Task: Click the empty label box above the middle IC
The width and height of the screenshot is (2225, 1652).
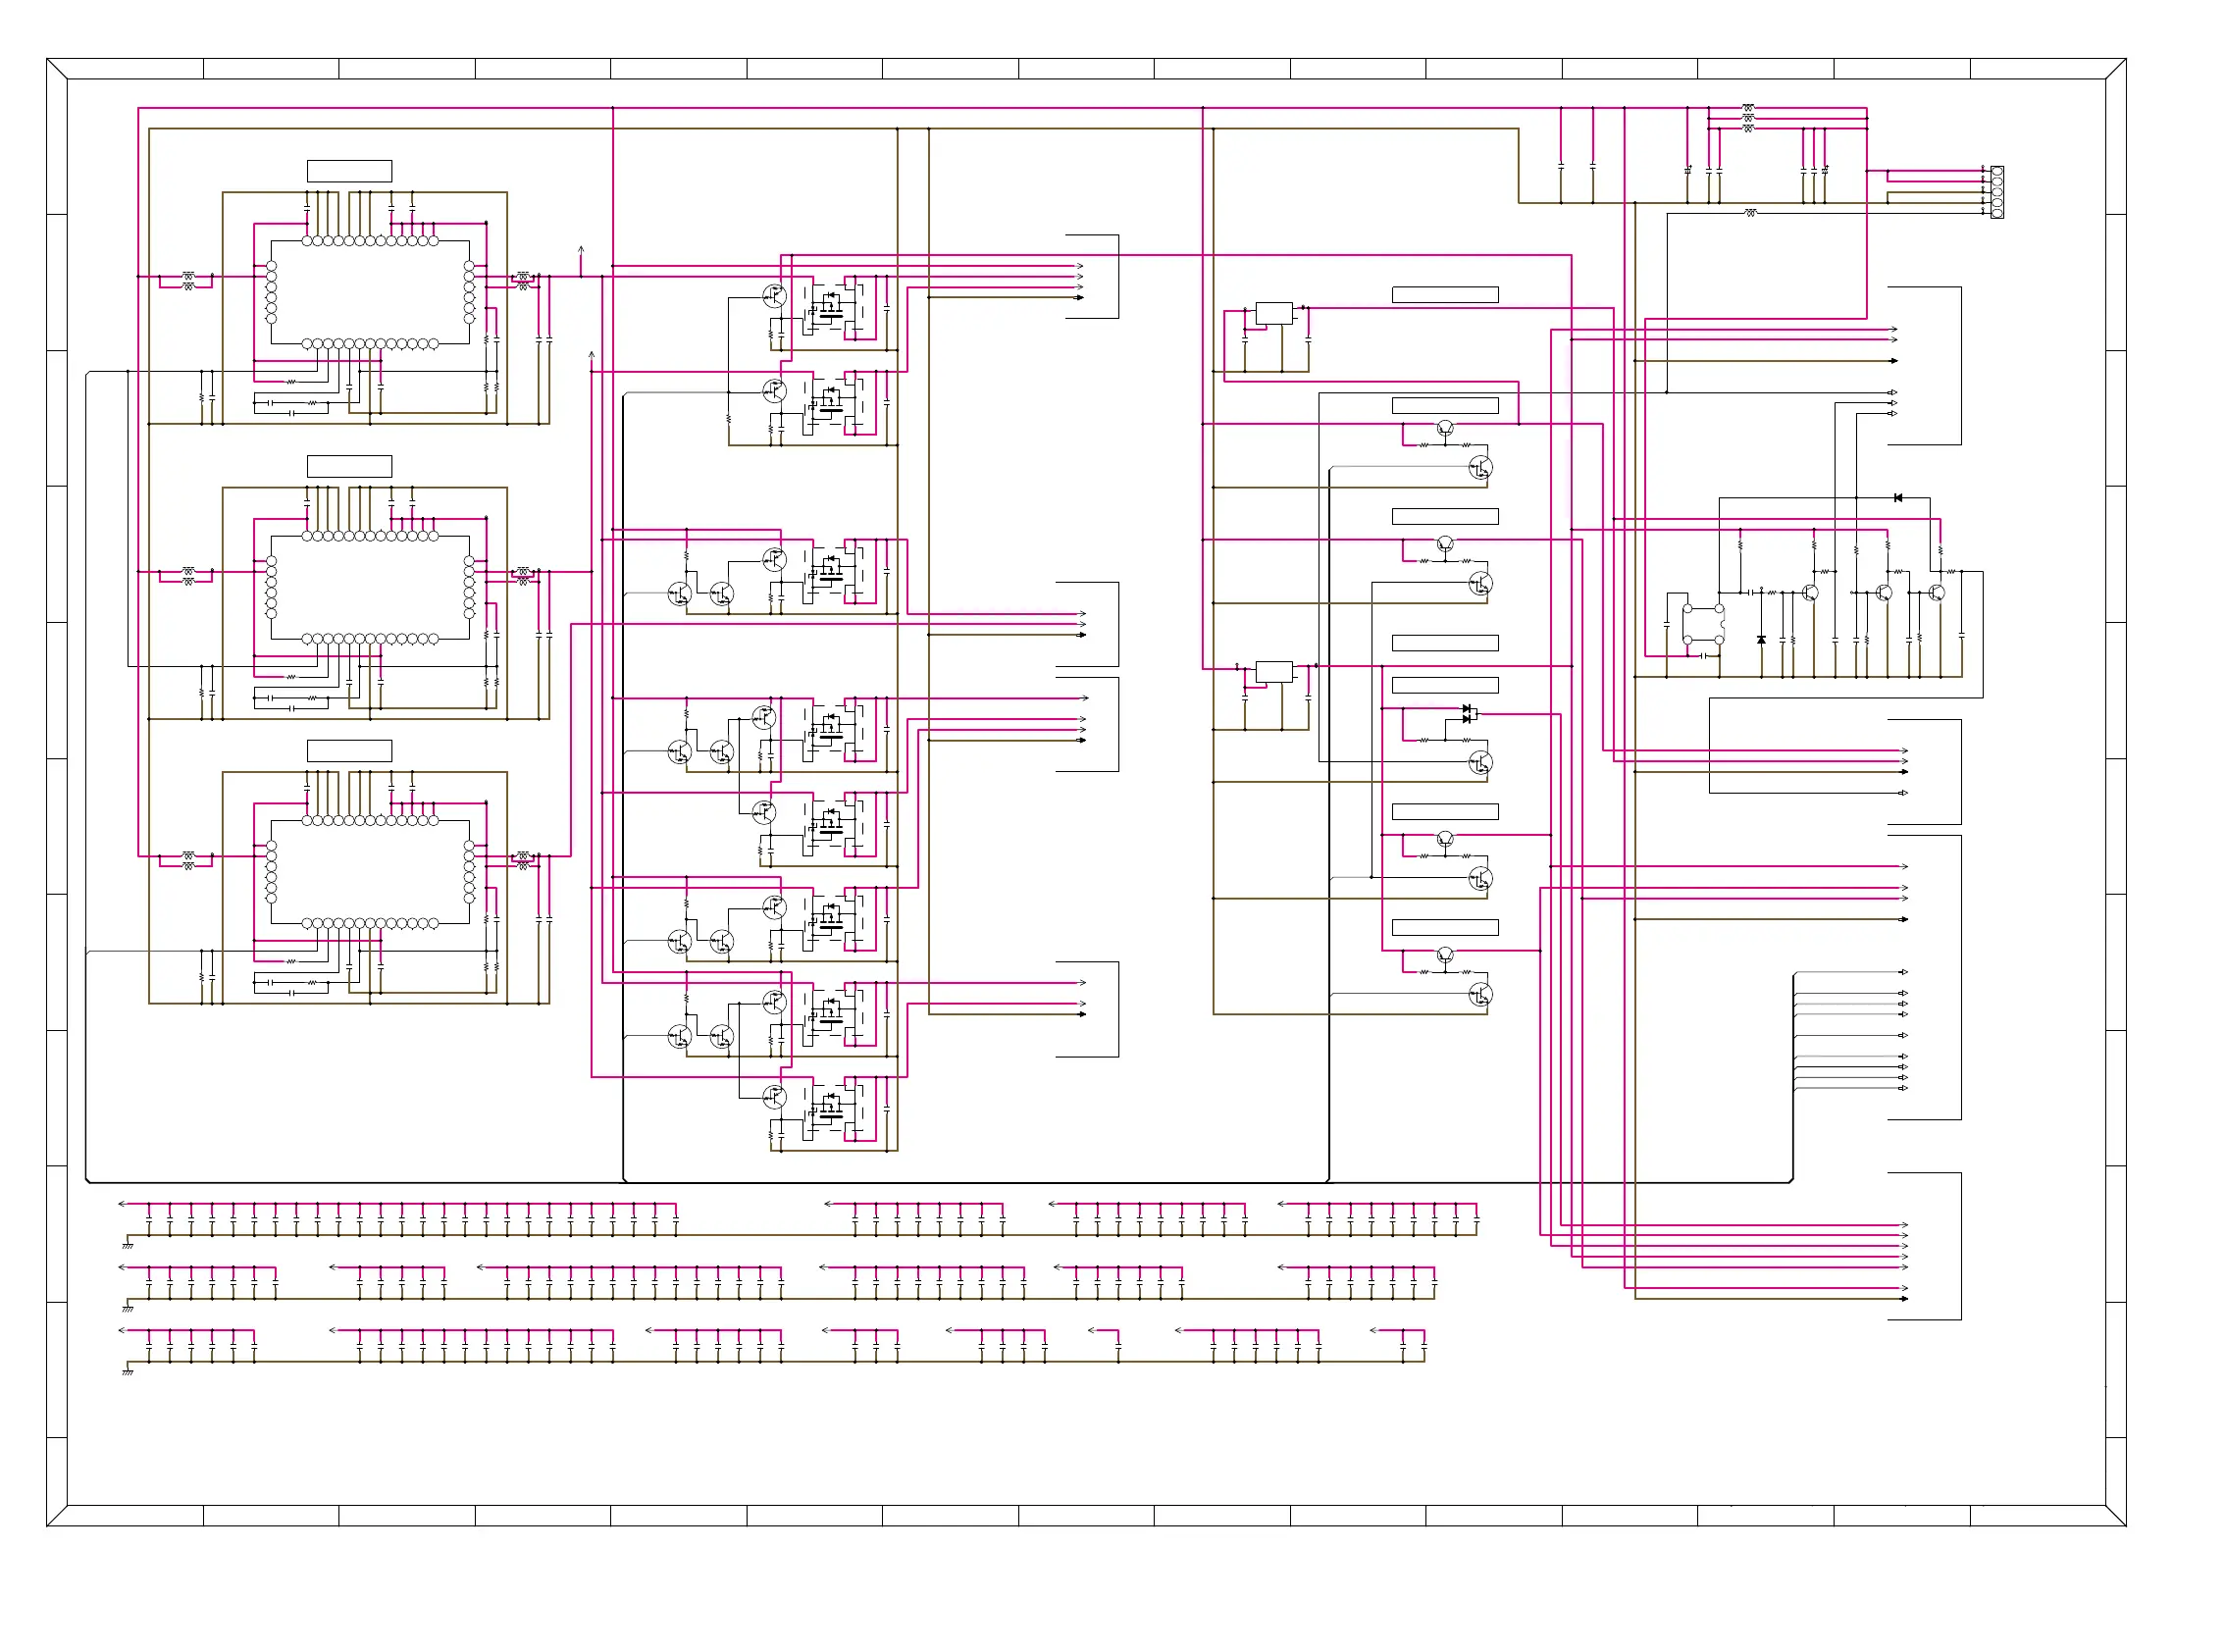Action: point(349,466)
